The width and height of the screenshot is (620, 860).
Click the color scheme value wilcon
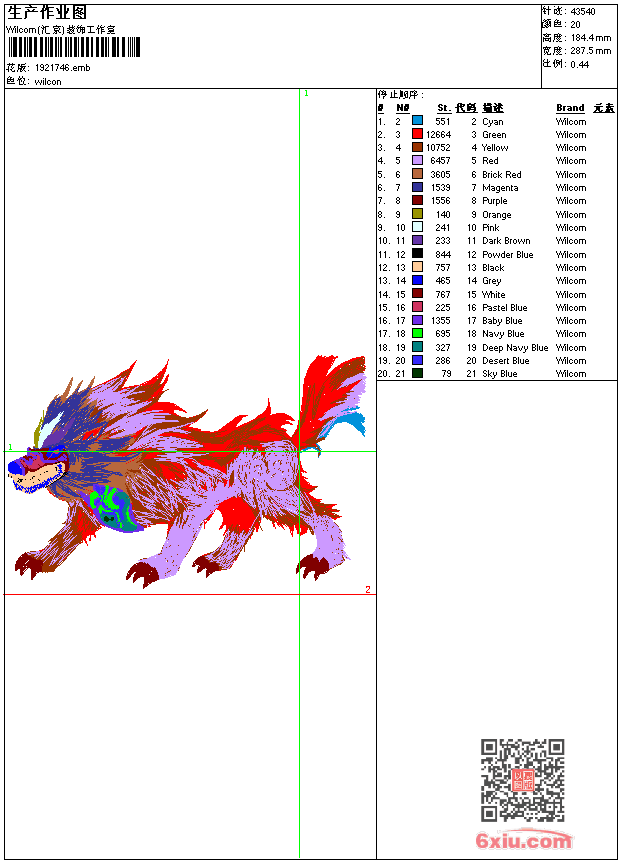pos(48,82)
